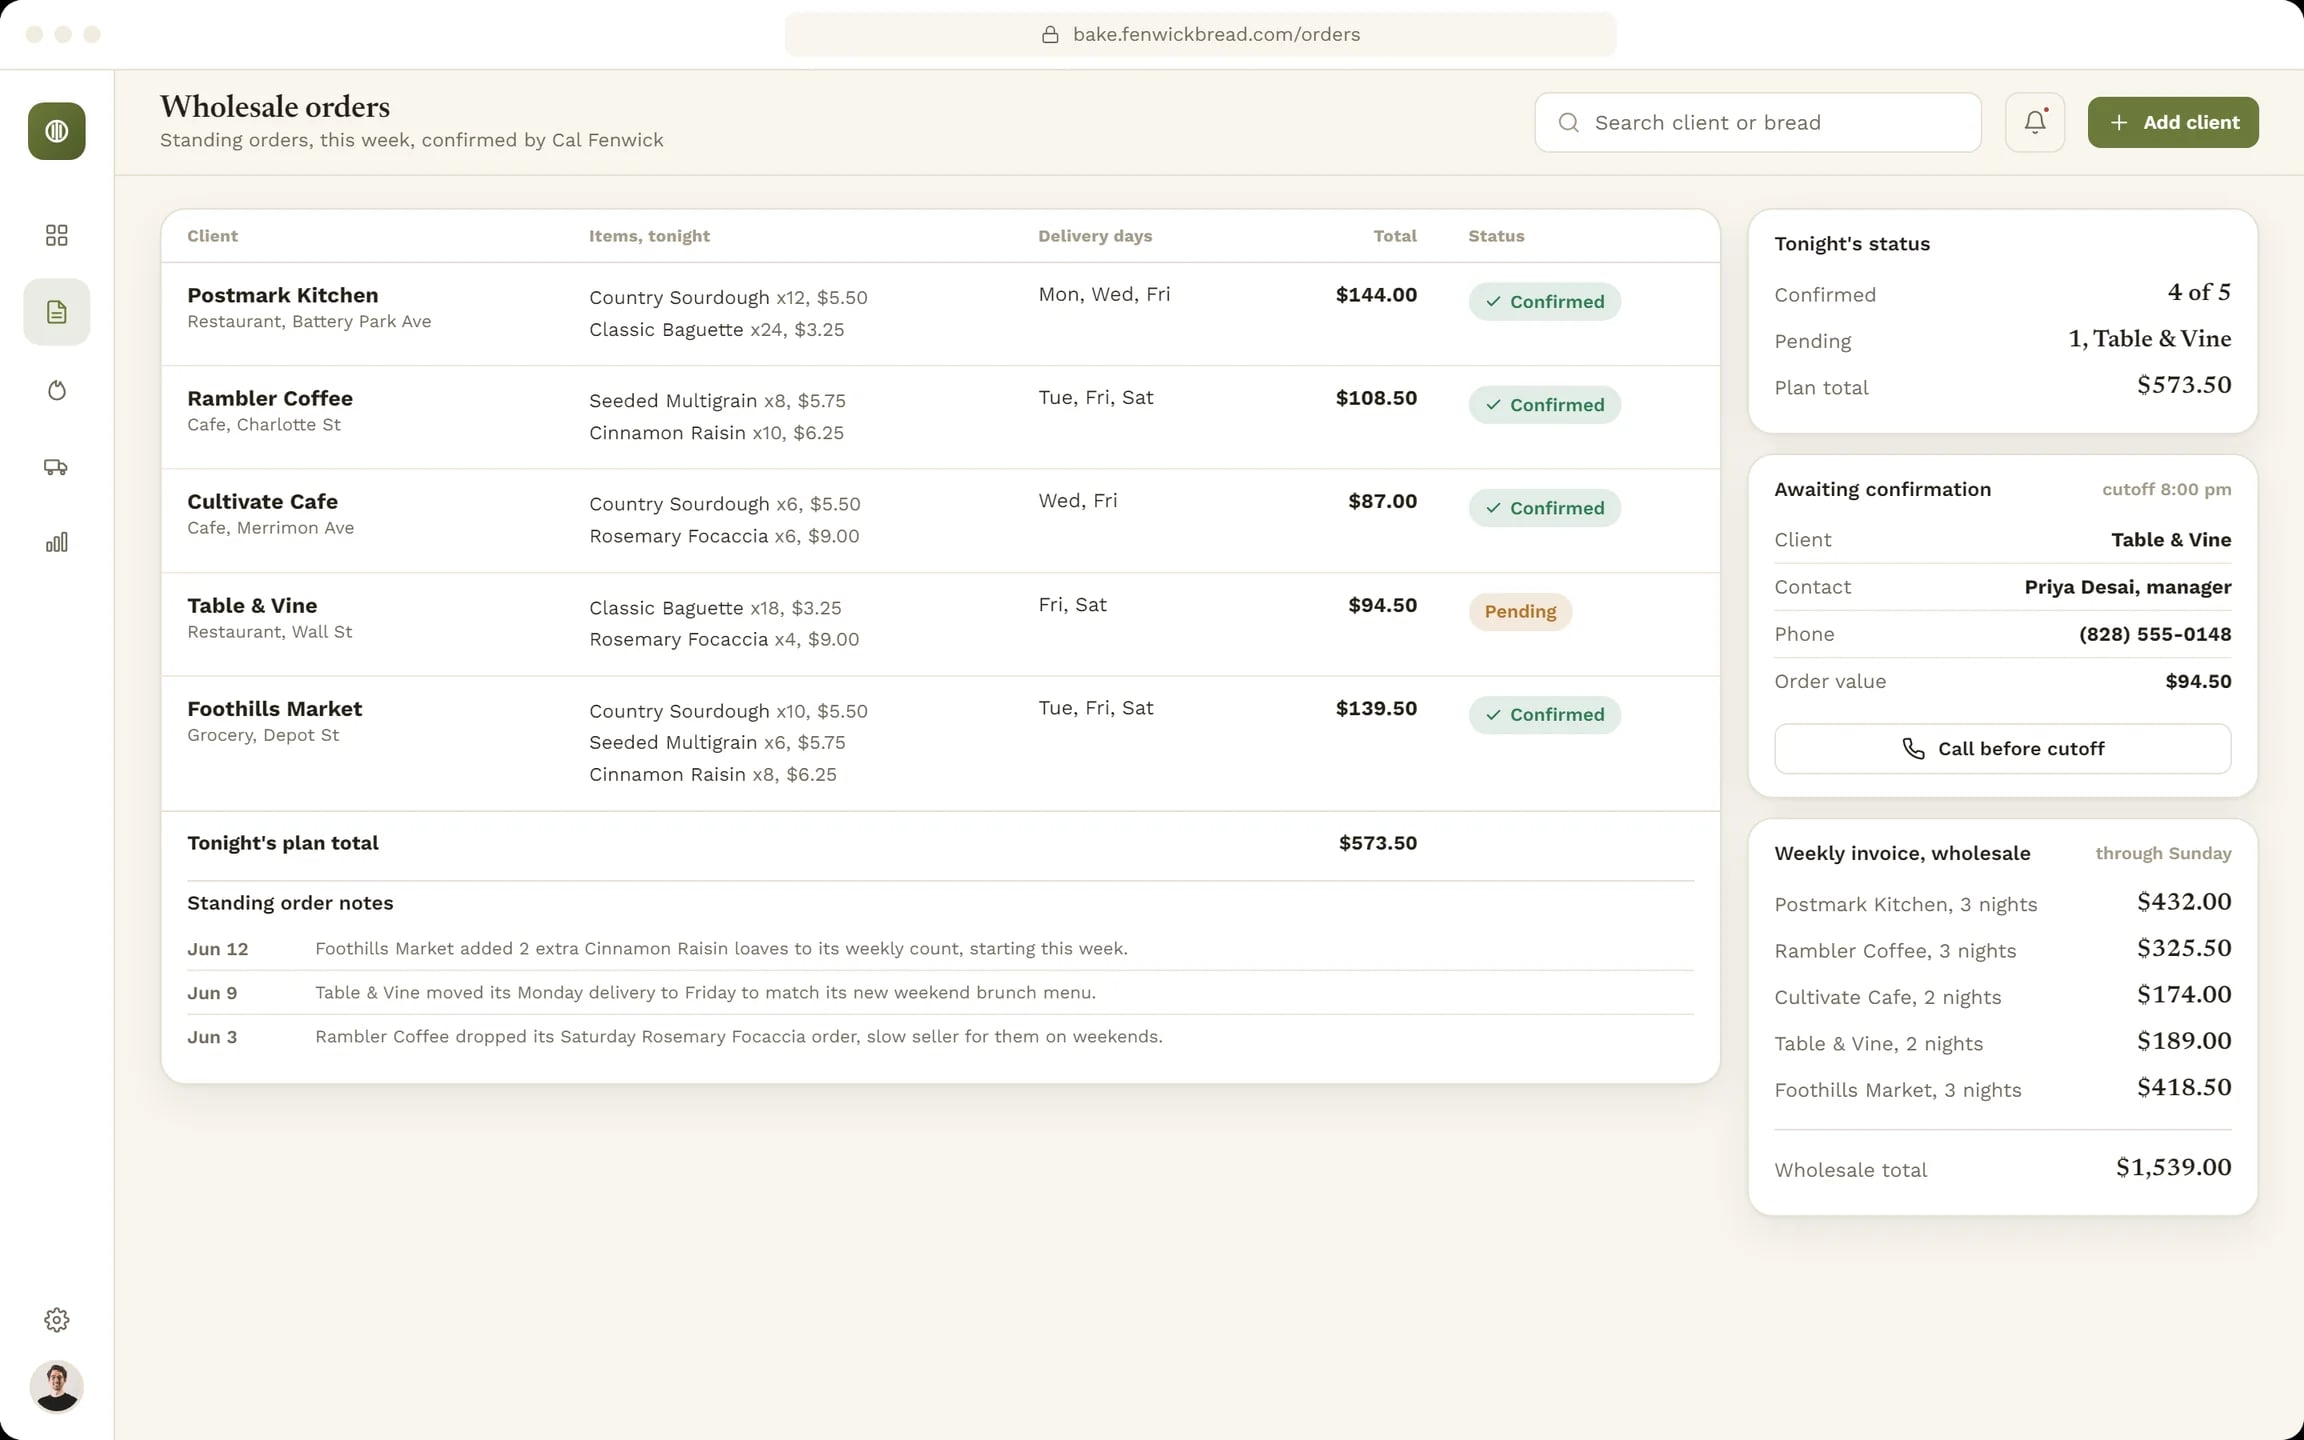Image resolution: width=2304 pixels, height=1440 pixels.
Task: Select the Rambler Coffee client name
Action: click(270, 398)
